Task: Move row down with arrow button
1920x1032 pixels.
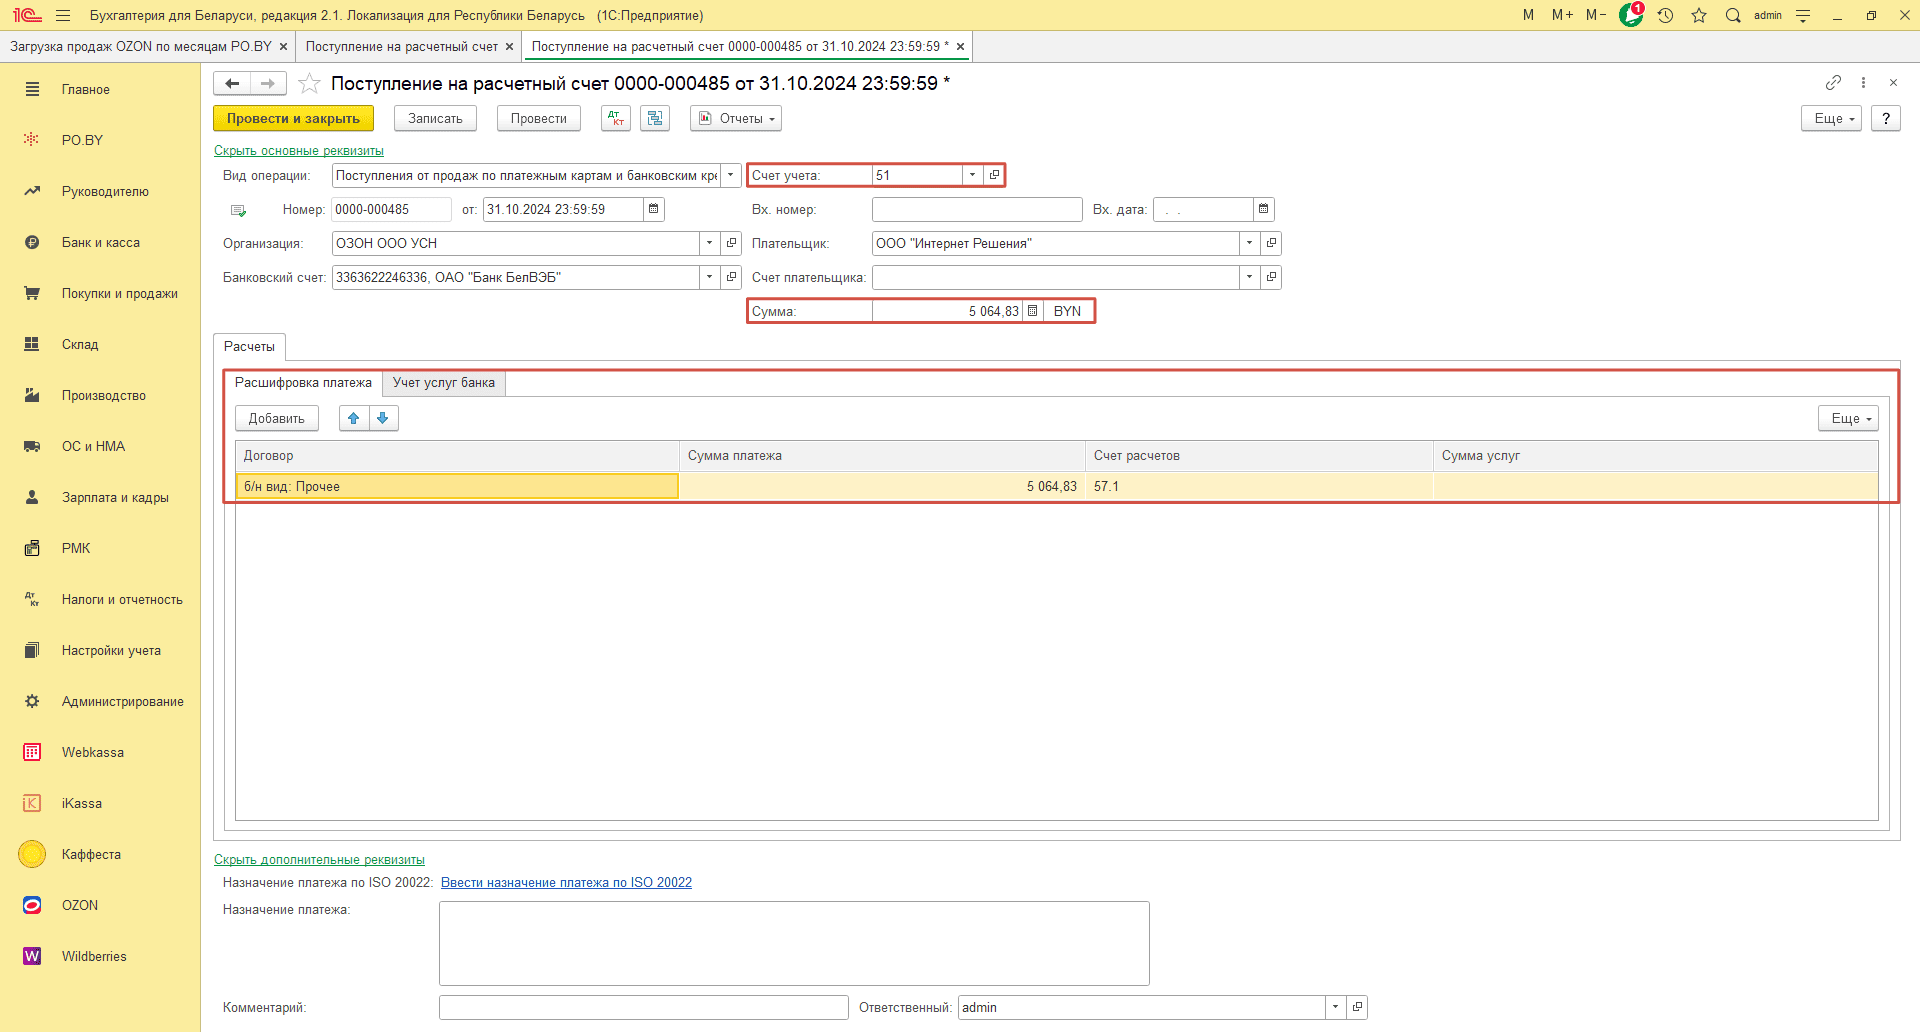Action: pos(383,418)
